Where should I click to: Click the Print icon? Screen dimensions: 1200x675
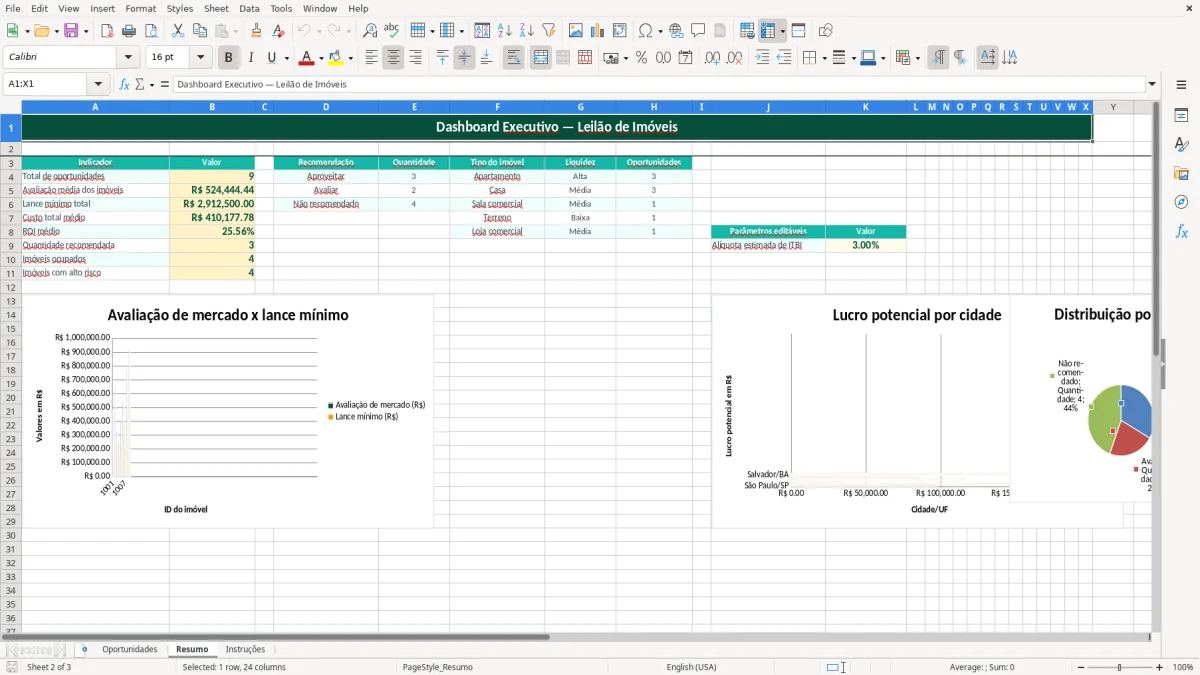coord(129,31)
